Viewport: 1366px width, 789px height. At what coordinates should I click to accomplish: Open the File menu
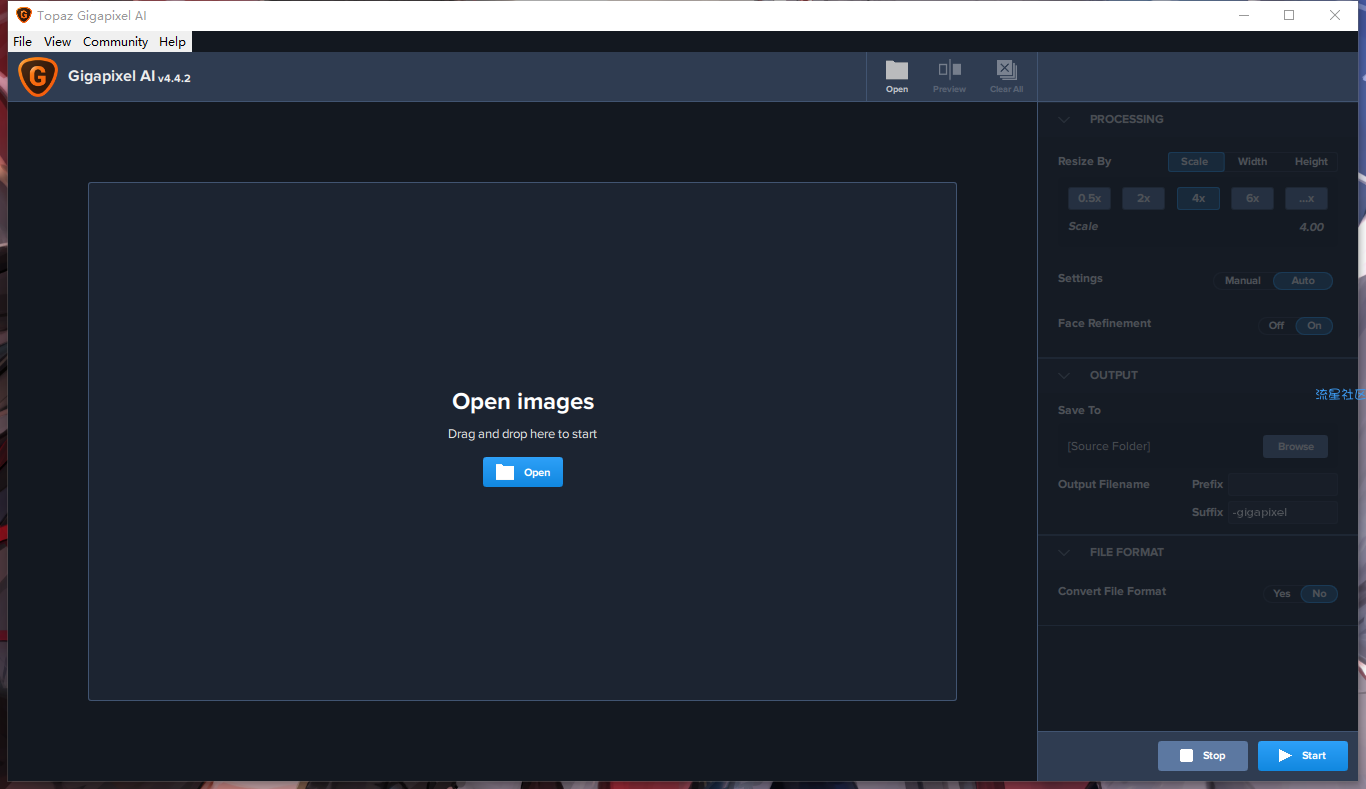(x=23, y=42)
